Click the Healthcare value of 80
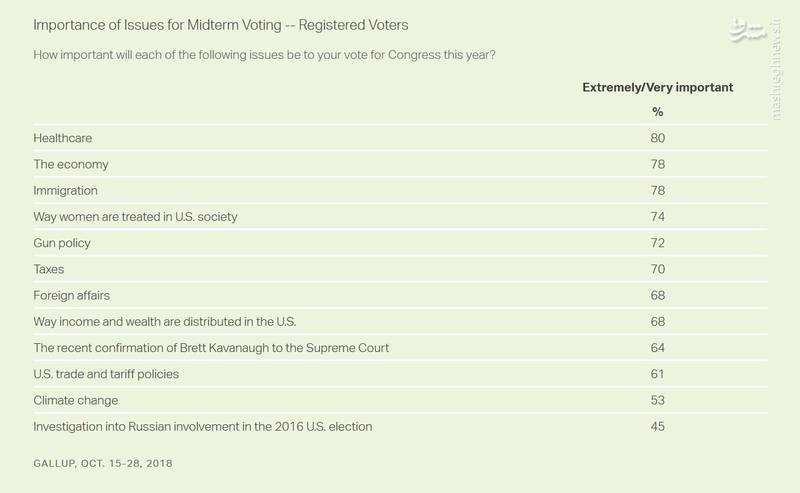The height and width of the screenshot is (493, 800). pos(657,138)
